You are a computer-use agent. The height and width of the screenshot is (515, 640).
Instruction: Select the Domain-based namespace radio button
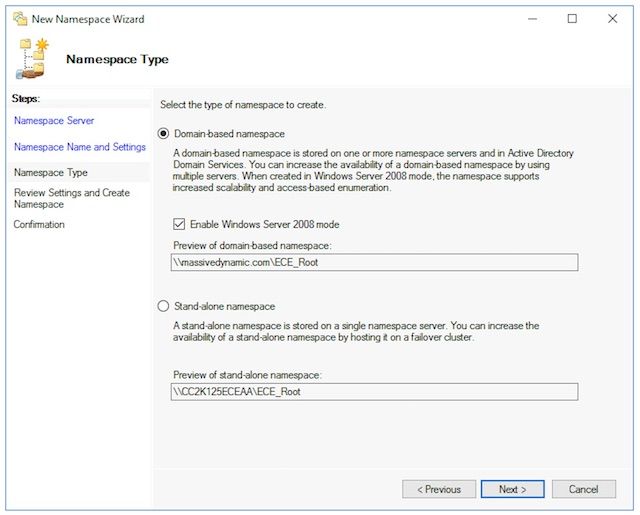tap(163, 133)
